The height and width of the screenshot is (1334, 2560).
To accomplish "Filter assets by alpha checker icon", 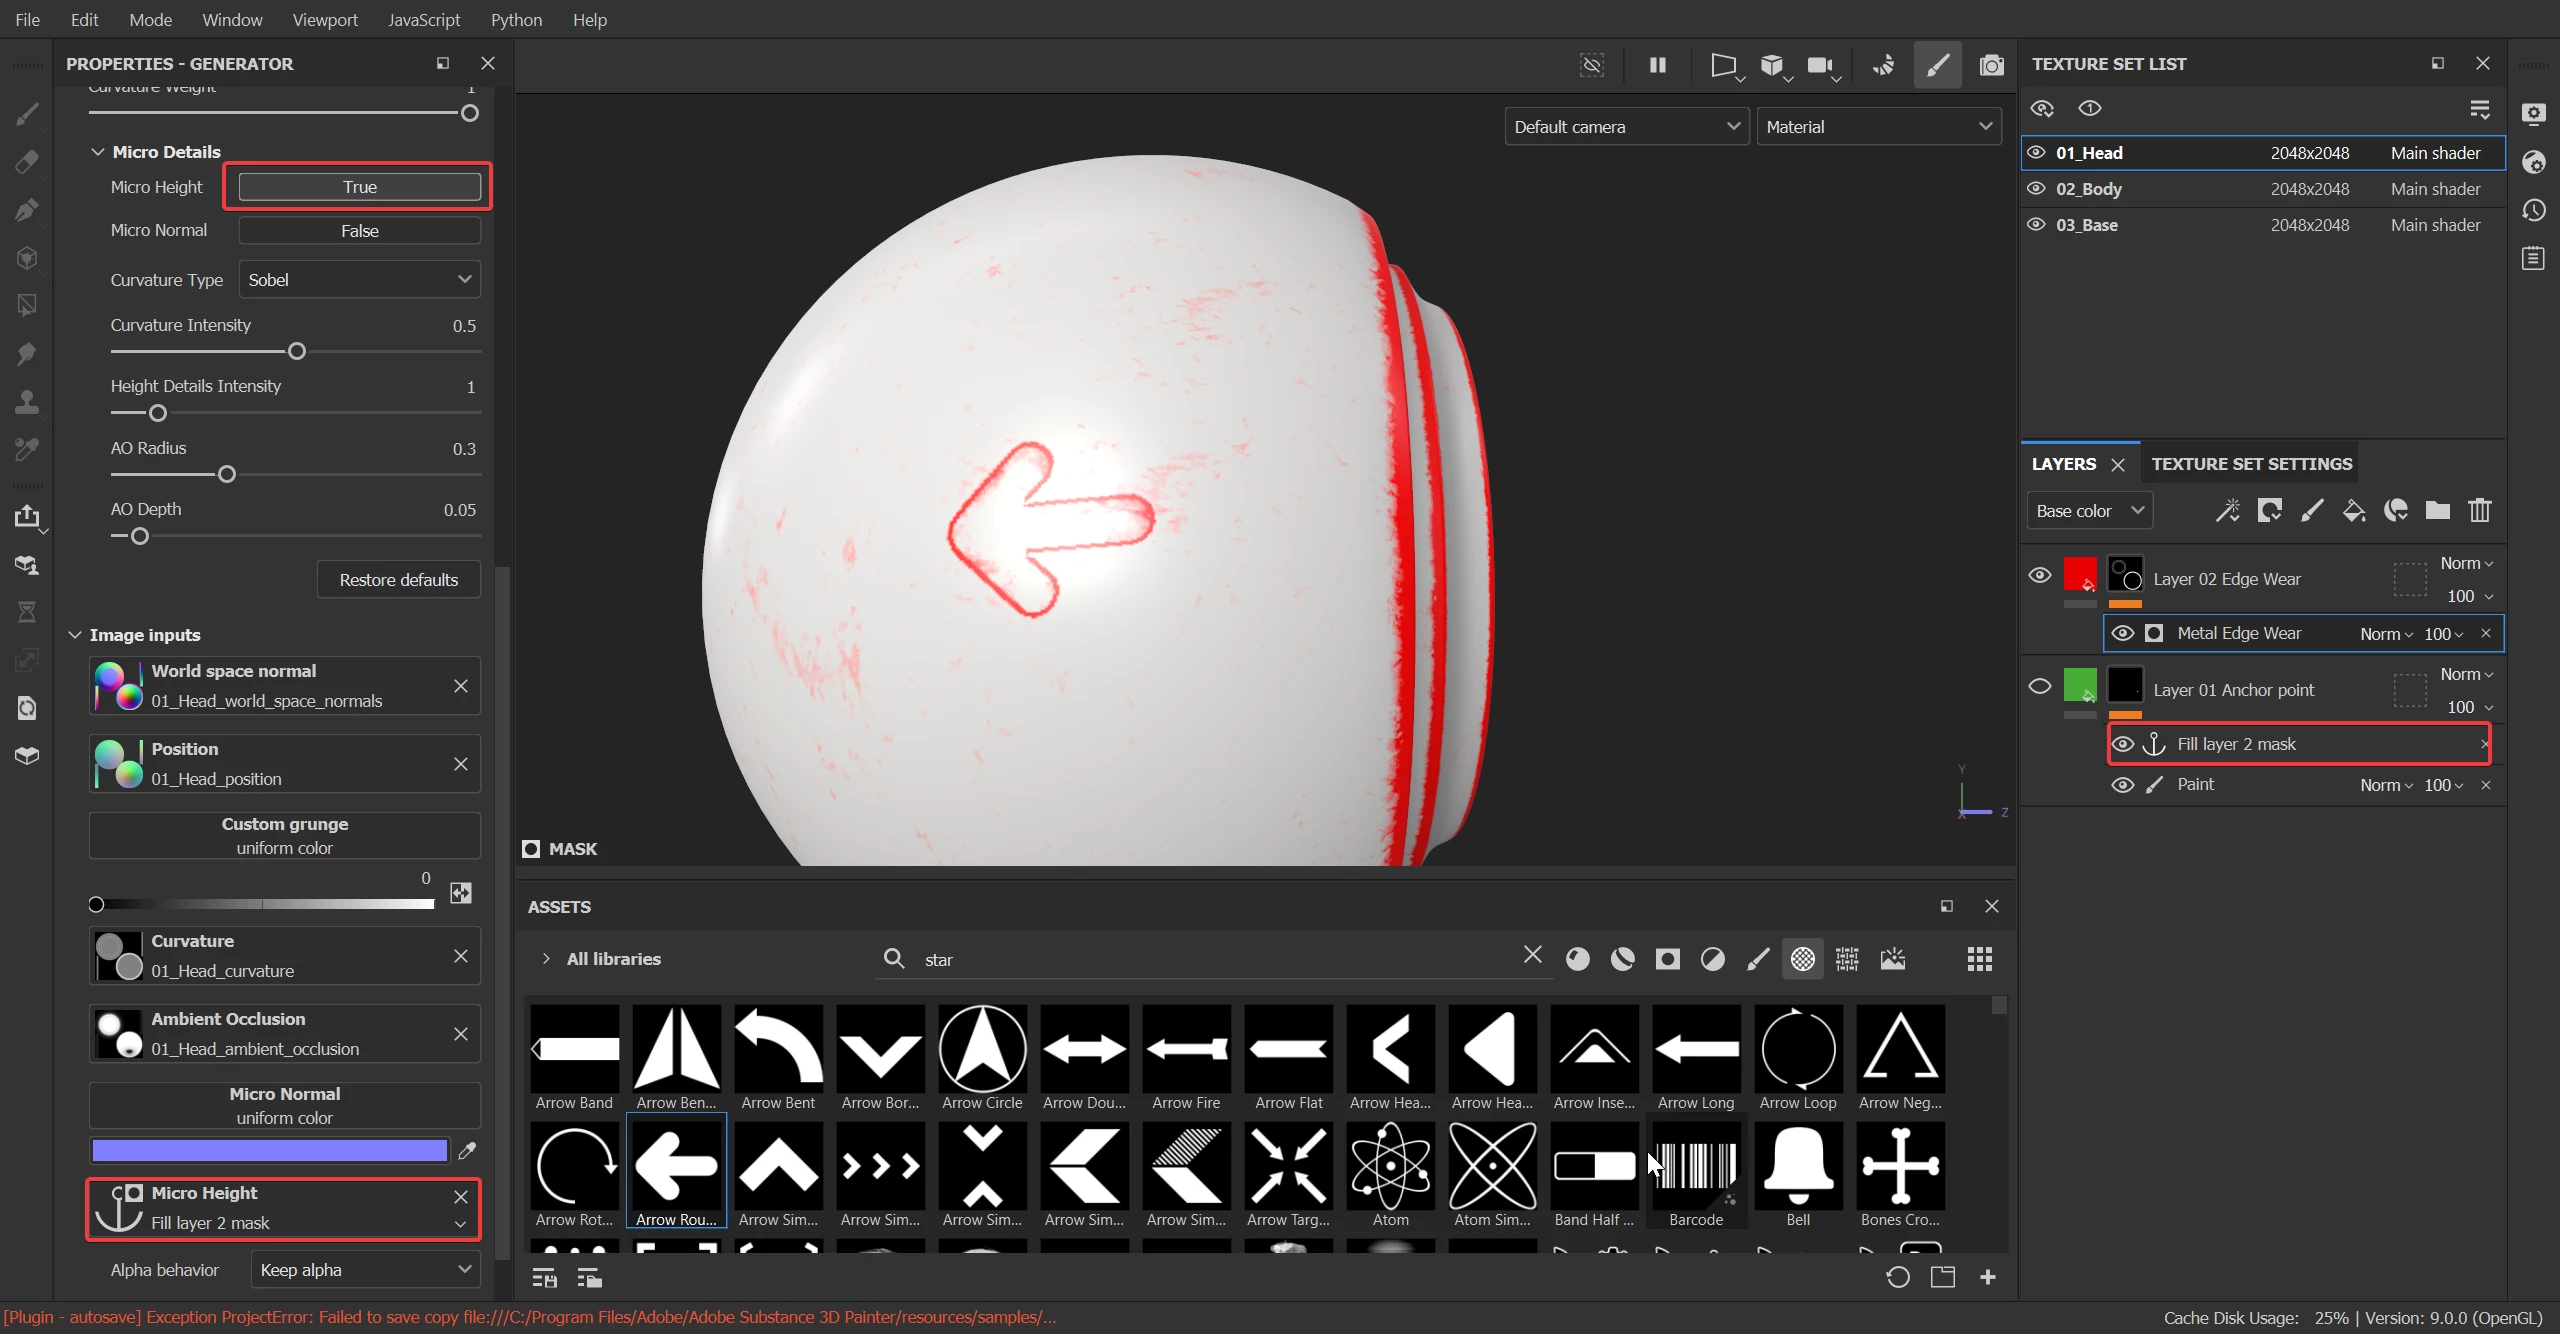I will click(1802, 959).
